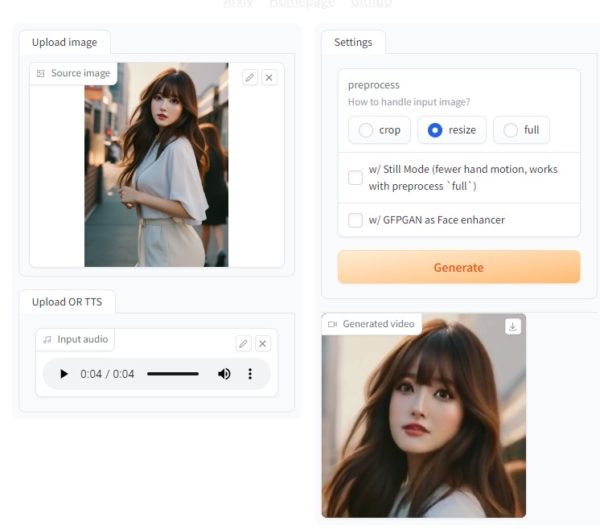This screenshot has height=529, width=600.
Task: Open the Settings tab
Action: coord(353,42)
